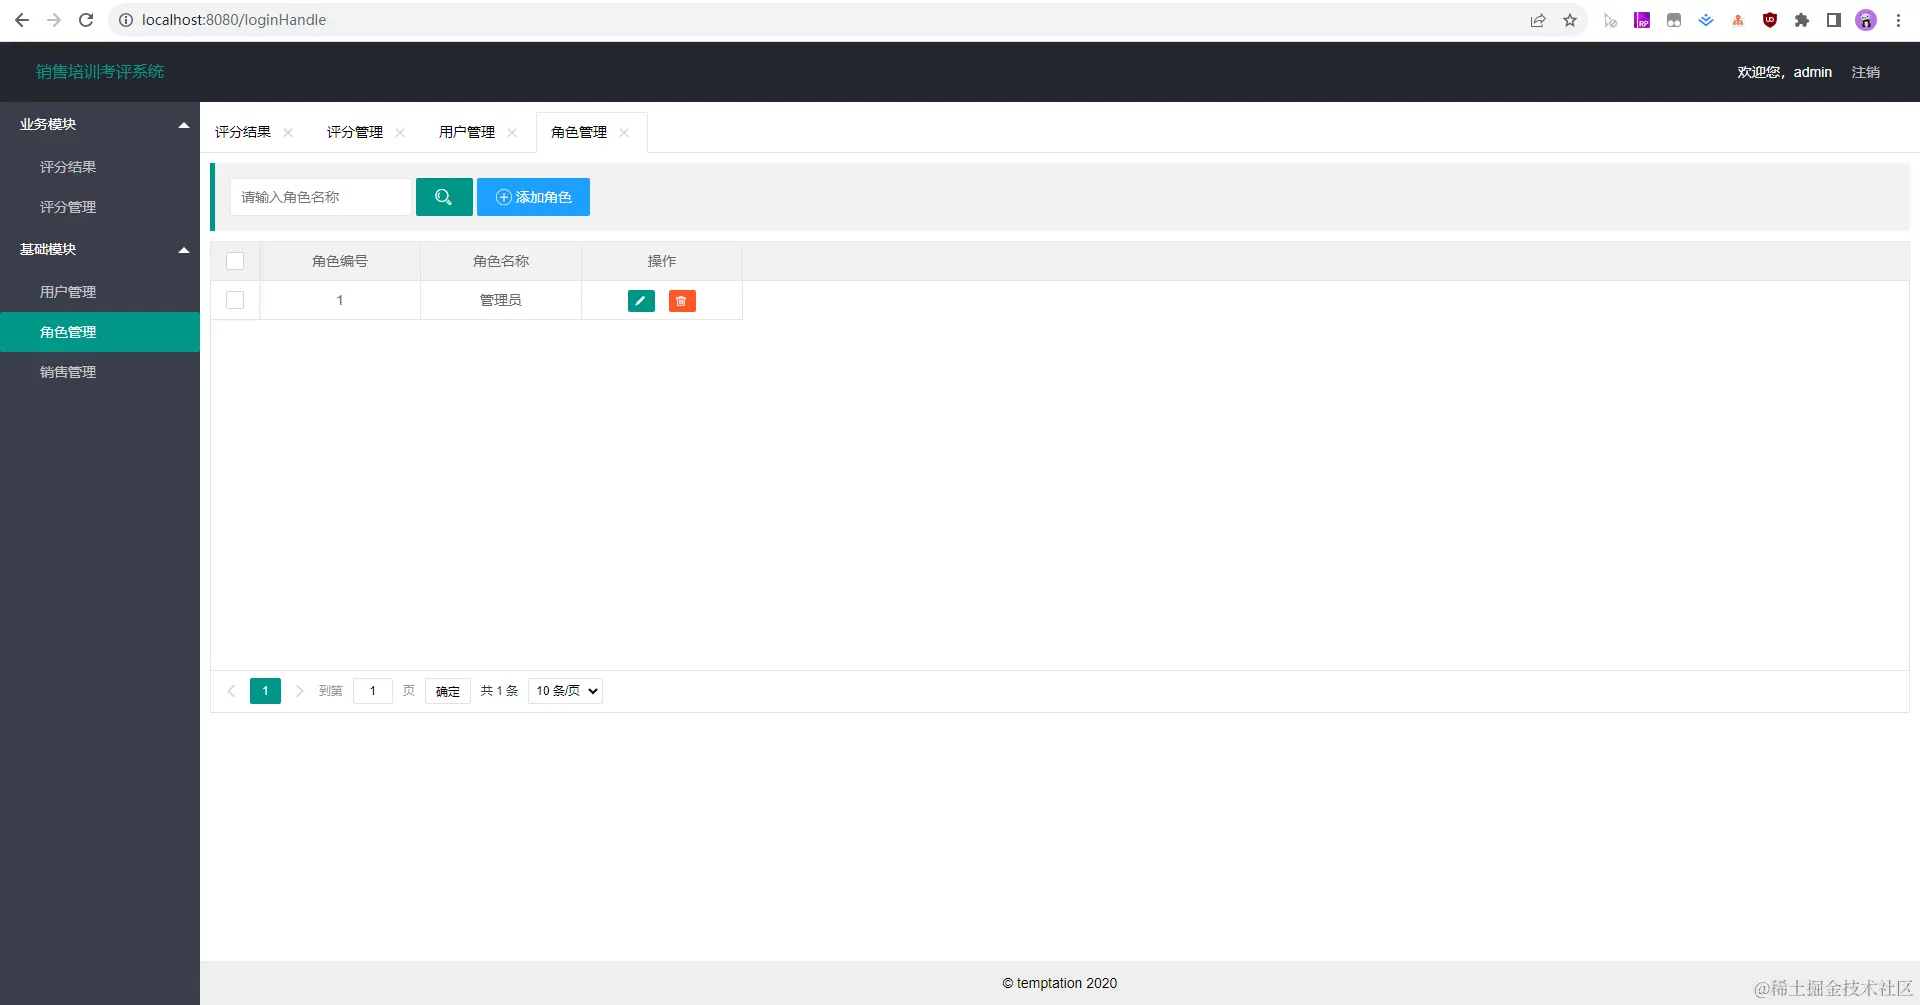This screenshot has width=1920, height=1005.
Task: Open the browser three-dot menu
Action: point(1898,20)
